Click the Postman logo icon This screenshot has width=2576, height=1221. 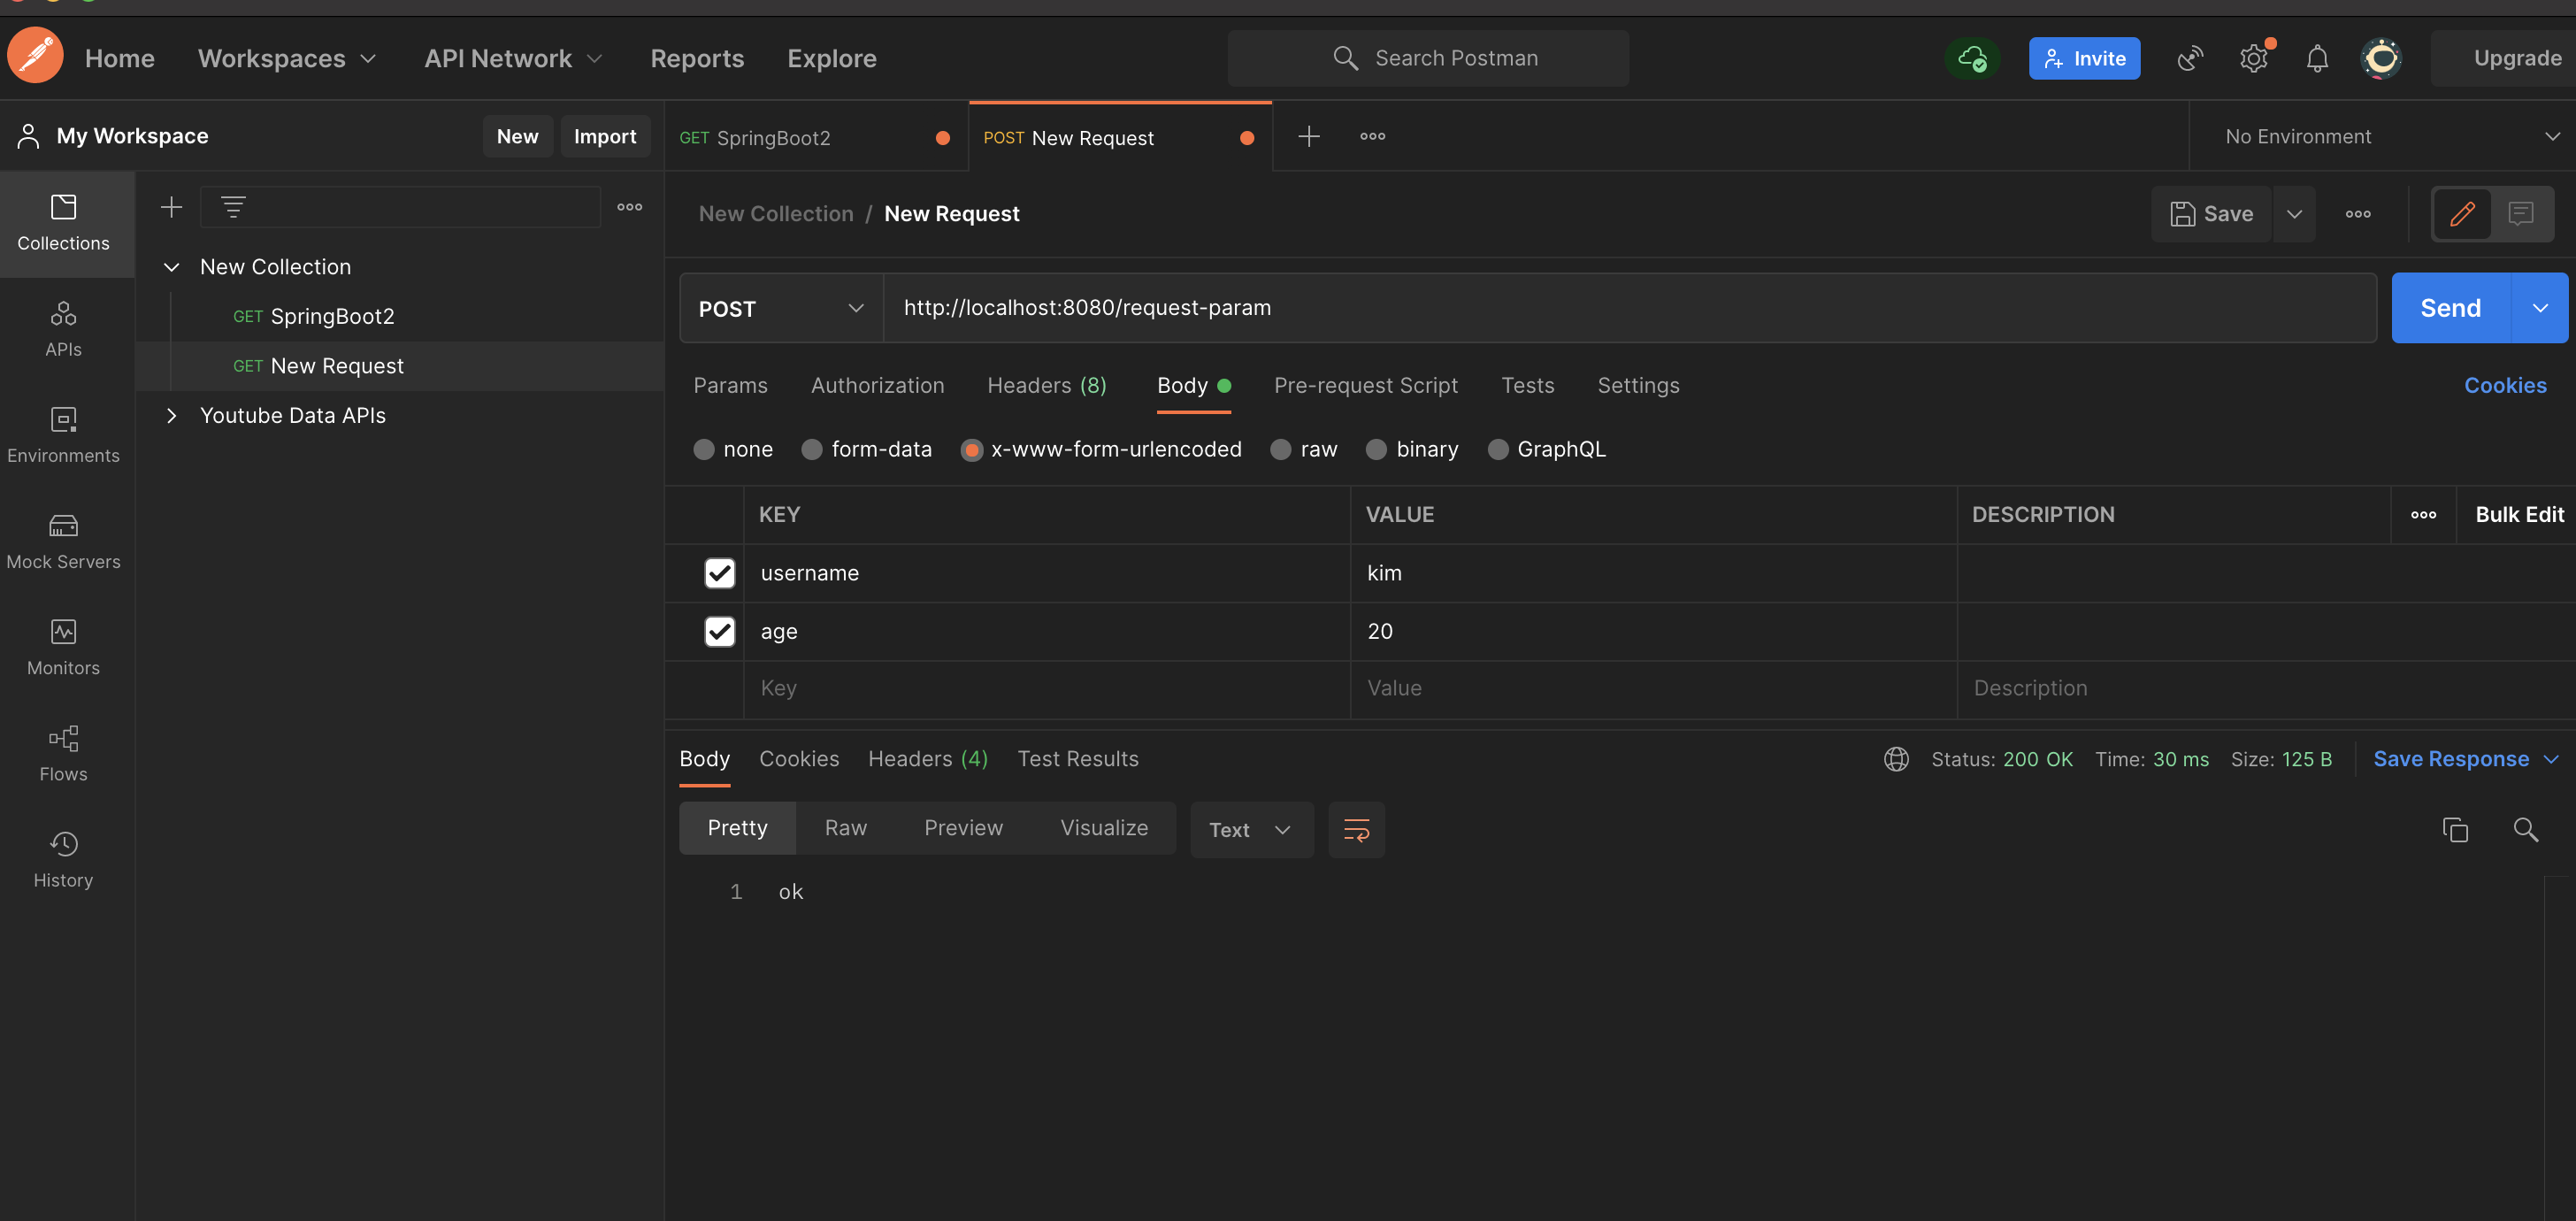pos(35,57)
